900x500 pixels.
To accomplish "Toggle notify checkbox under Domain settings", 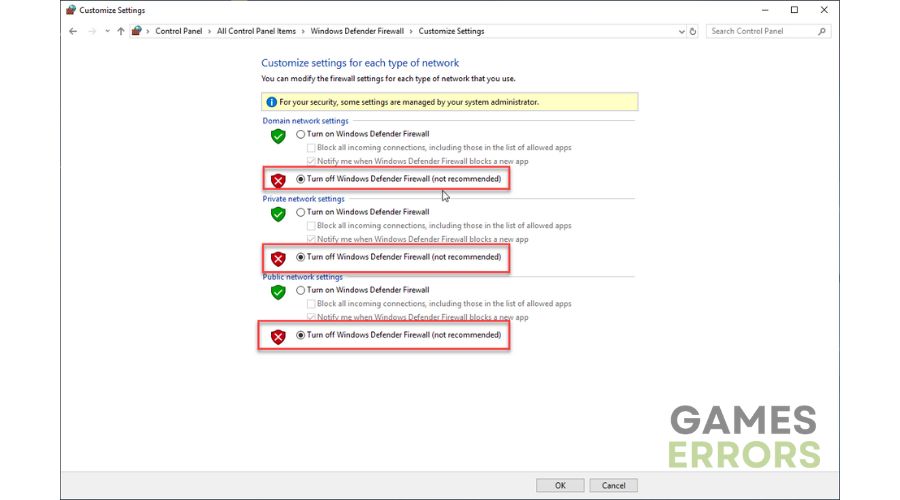I will tap(311, 161).
